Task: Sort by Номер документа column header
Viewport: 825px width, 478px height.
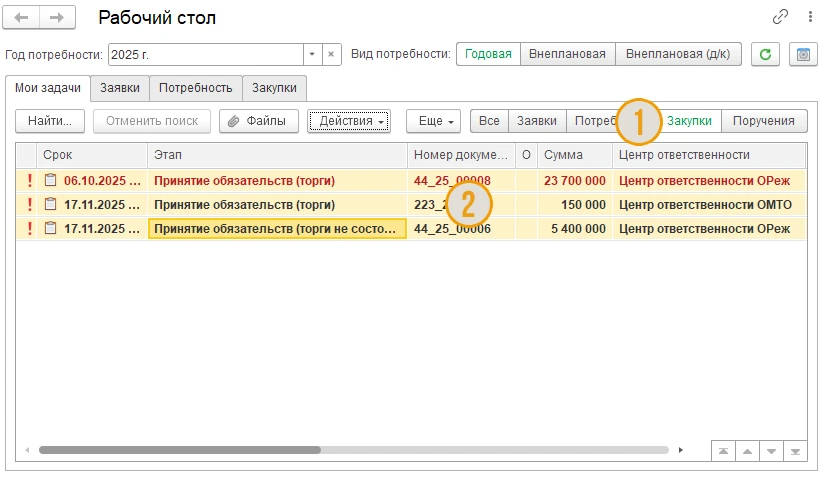Action: tap(461, 155)
